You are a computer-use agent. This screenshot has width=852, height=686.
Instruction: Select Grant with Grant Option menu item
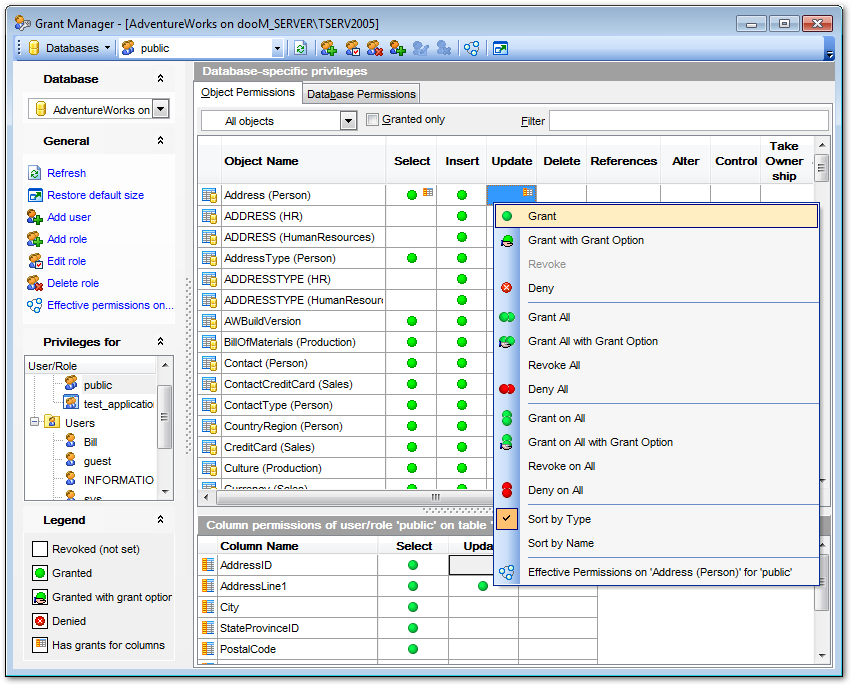tap(585, 240)
